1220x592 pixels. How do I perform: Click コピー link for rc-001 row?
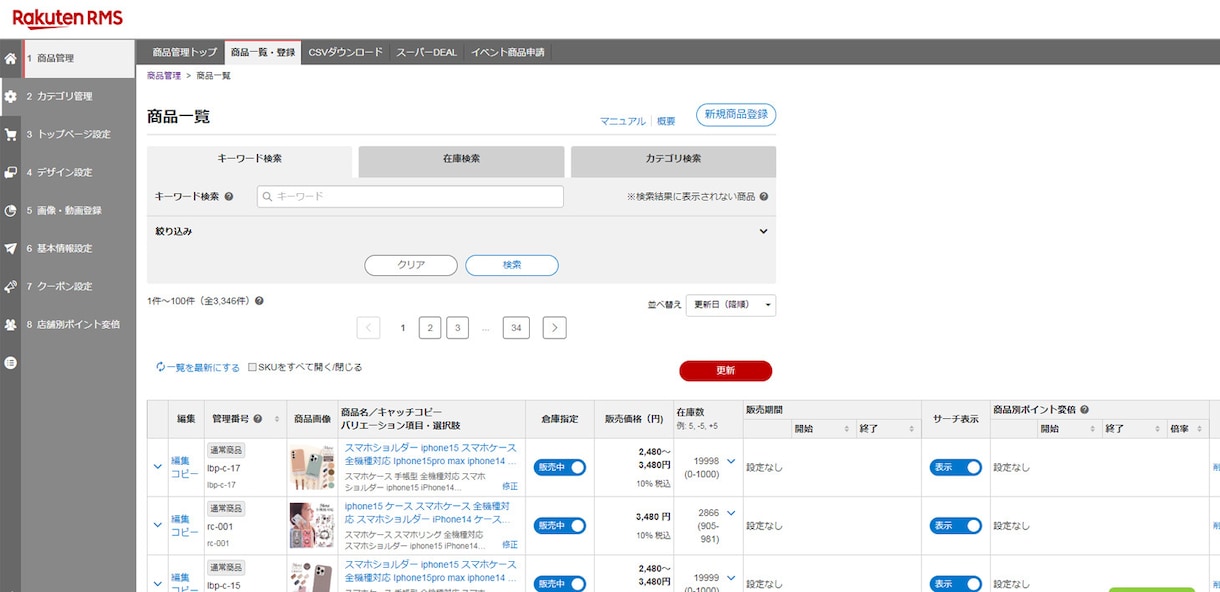coord(185,533)
